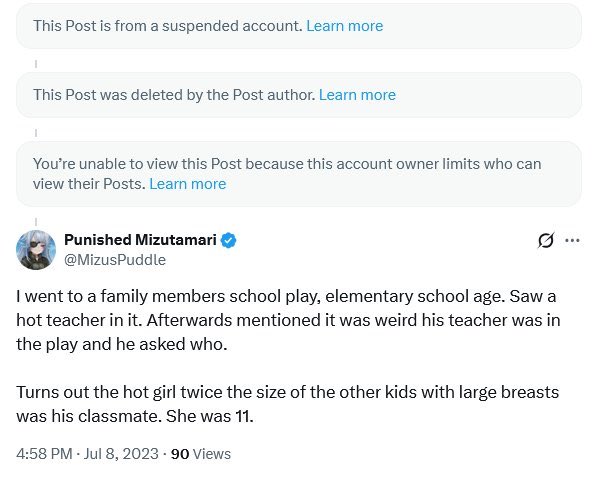Click Learn more on suspended account notice
The height and width of the screenshot is (480, 598).
pos(345,26)
